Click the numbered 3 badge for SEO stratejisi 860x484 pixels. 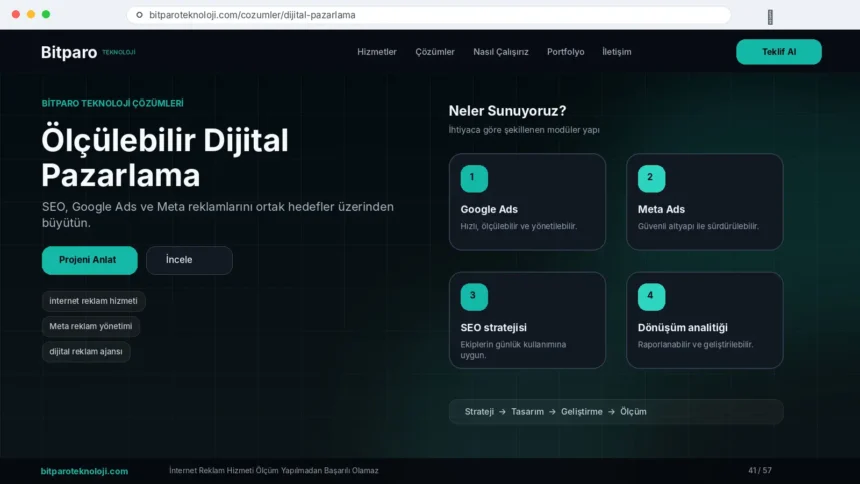(x=474, y=297)
